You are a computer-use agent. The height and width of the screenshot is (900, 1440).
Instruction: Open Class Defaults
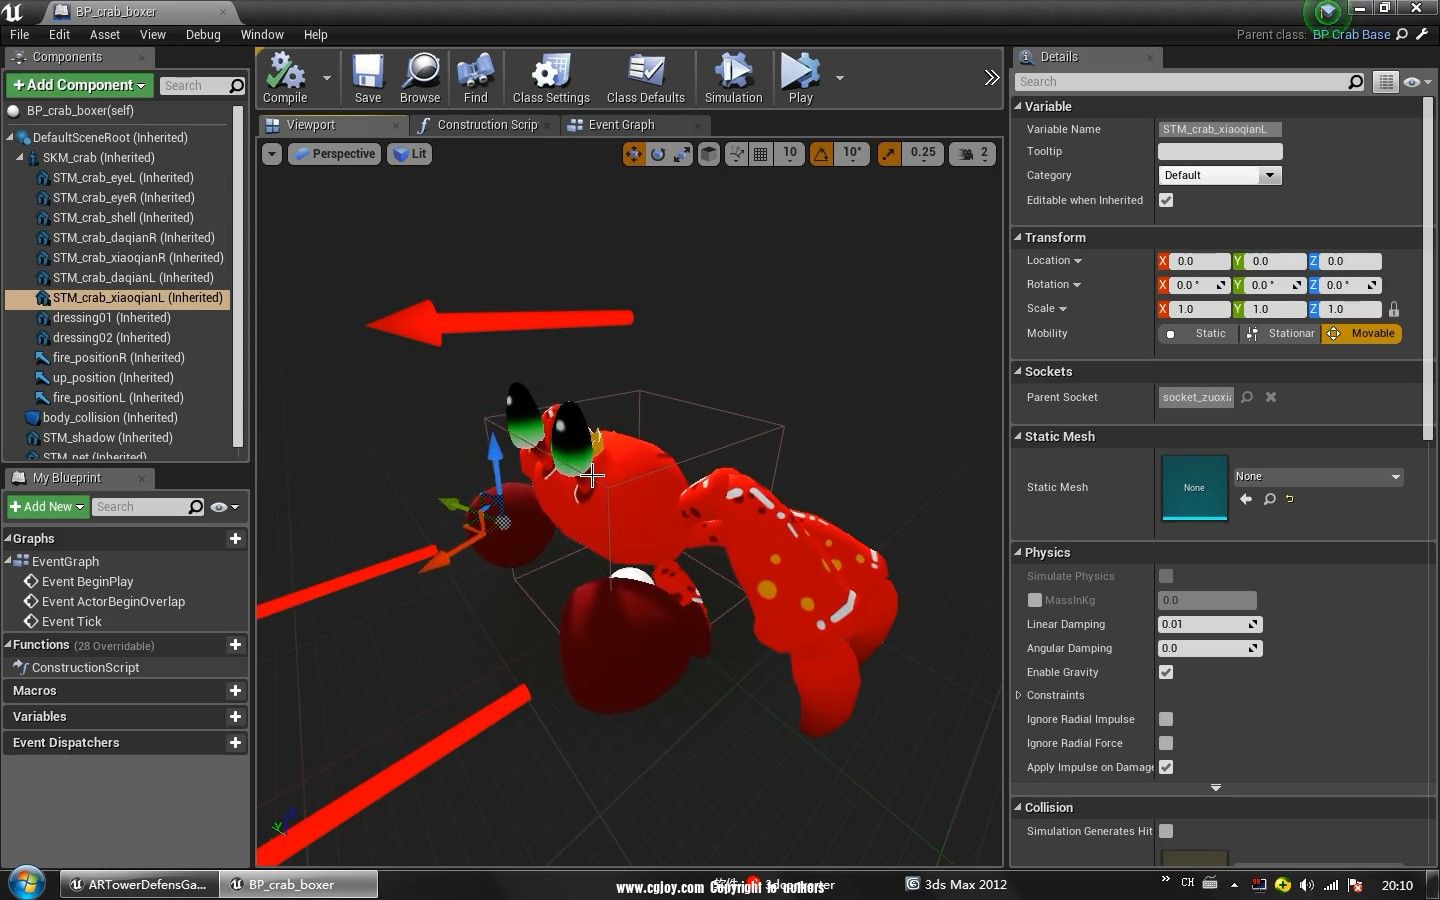point(646,79)
